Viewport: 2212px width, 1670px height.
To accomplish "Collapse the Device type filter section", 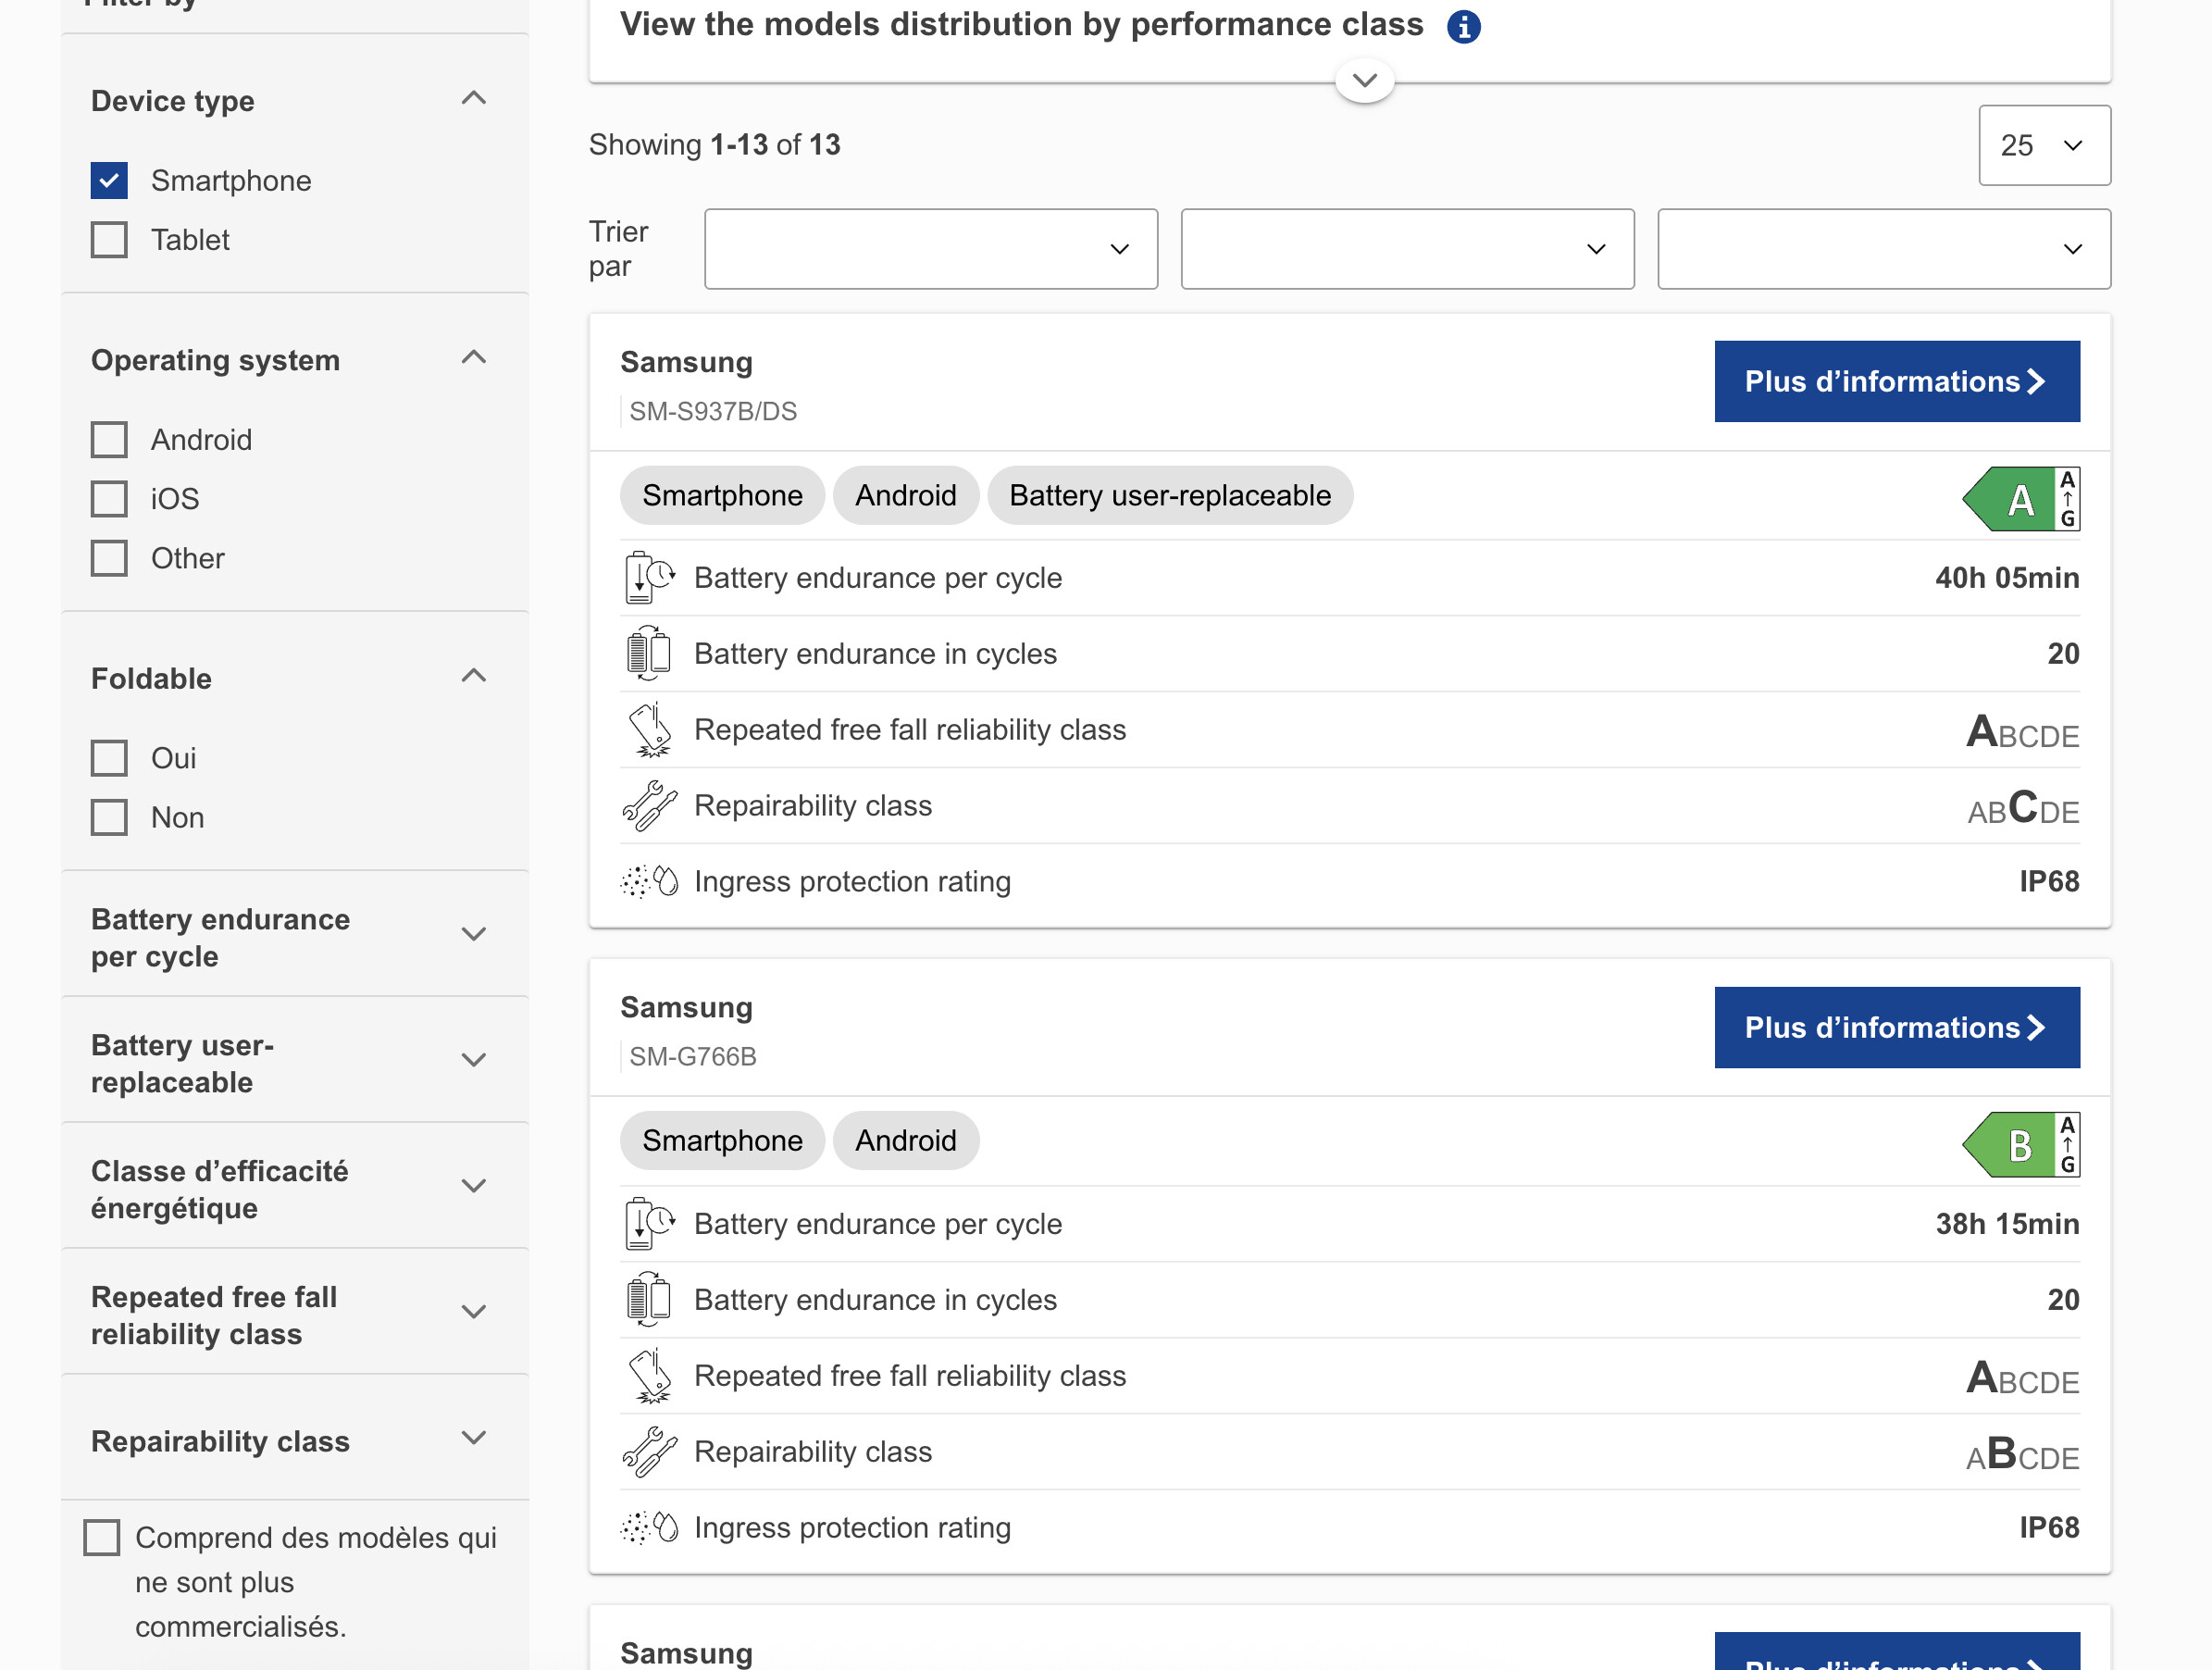I will point(474,99).
